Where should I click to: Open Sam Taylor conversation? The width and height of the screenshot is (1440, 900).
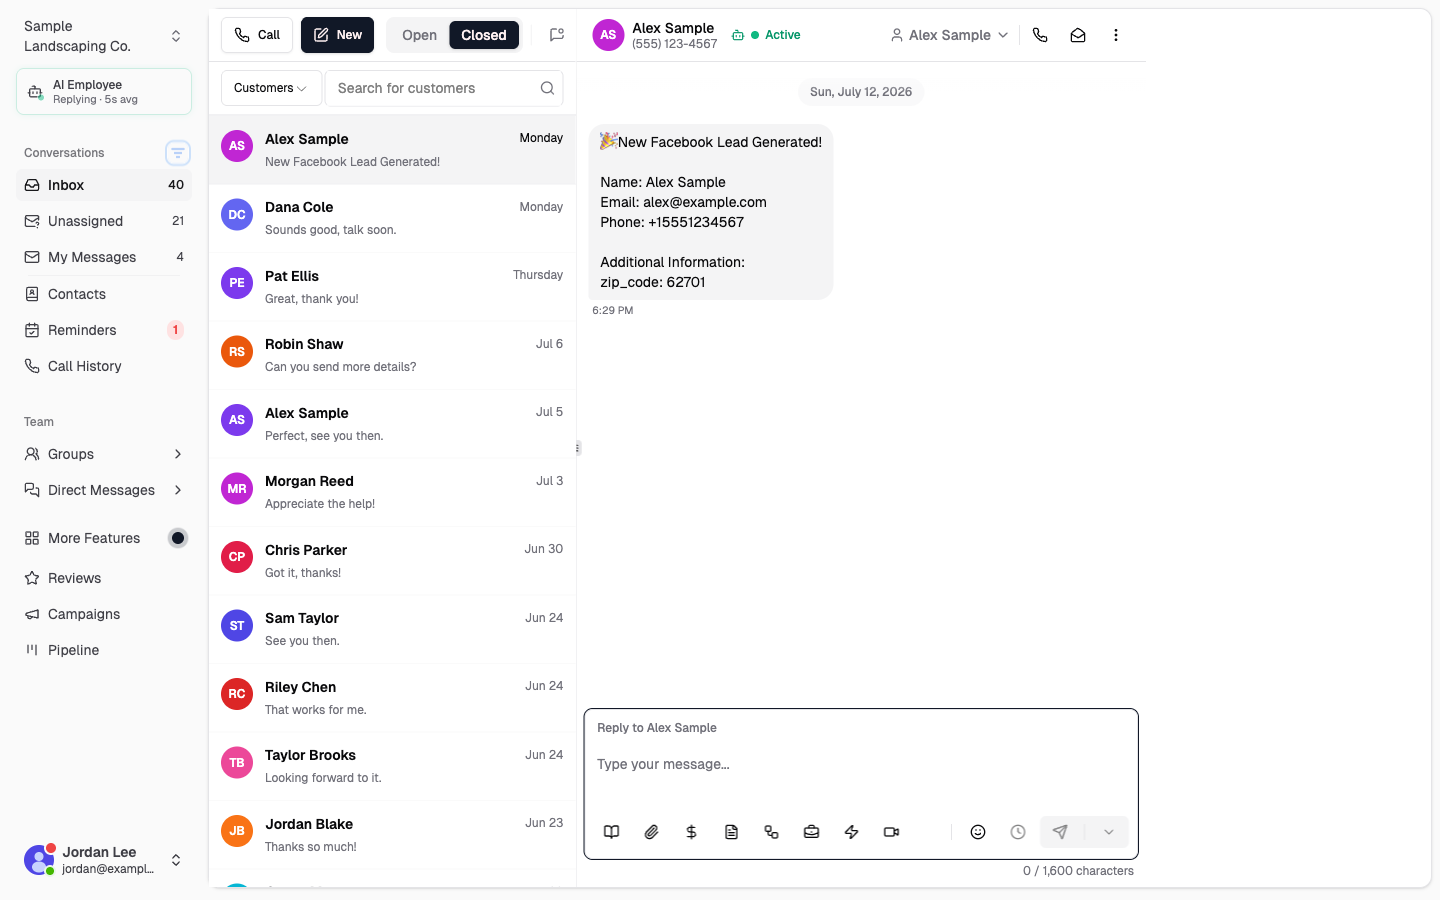tap(393, 629)
